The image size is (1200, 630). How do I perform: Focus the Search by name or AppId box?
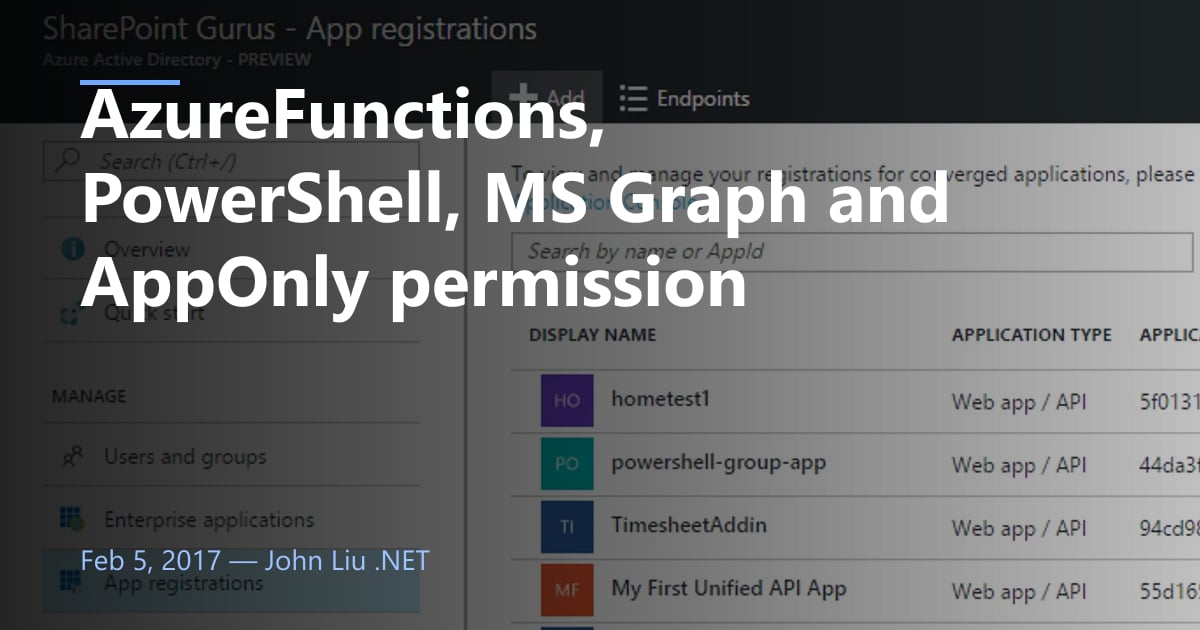click(853, 251)
